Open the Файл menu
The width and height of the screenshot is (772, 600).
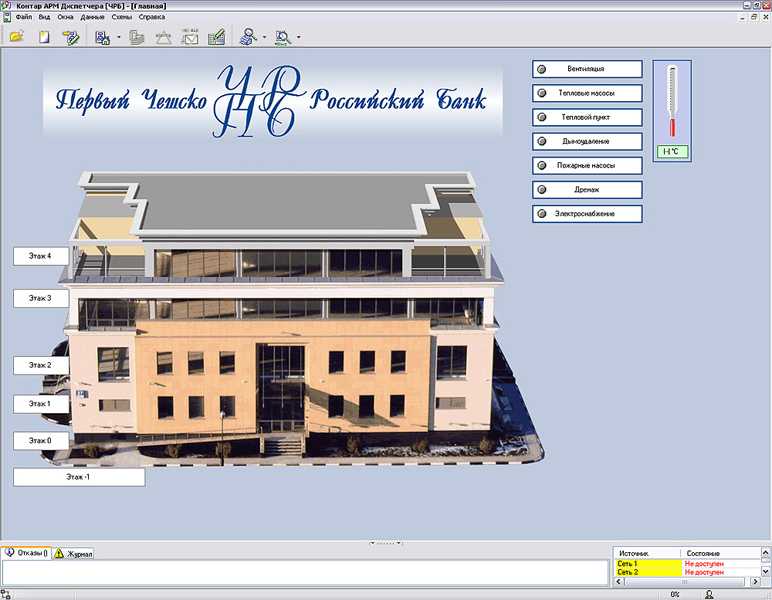point(24,17)
